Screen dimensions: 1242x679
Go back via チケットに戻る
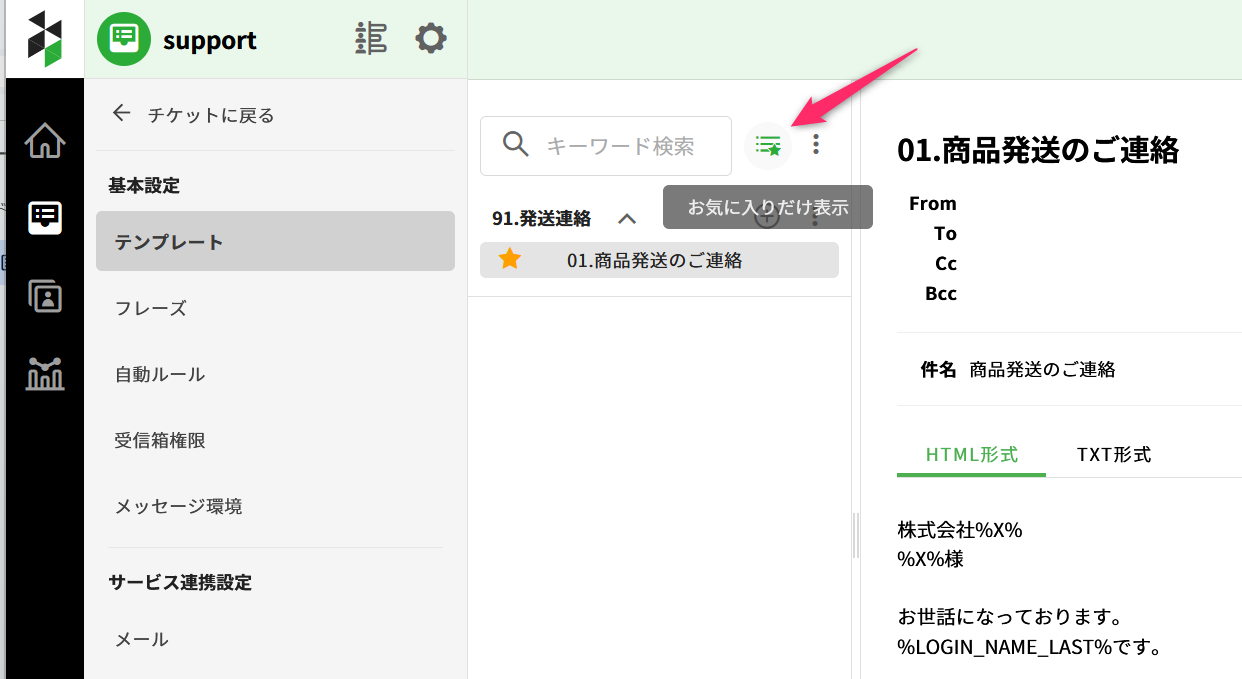click(x=193, y=114)
